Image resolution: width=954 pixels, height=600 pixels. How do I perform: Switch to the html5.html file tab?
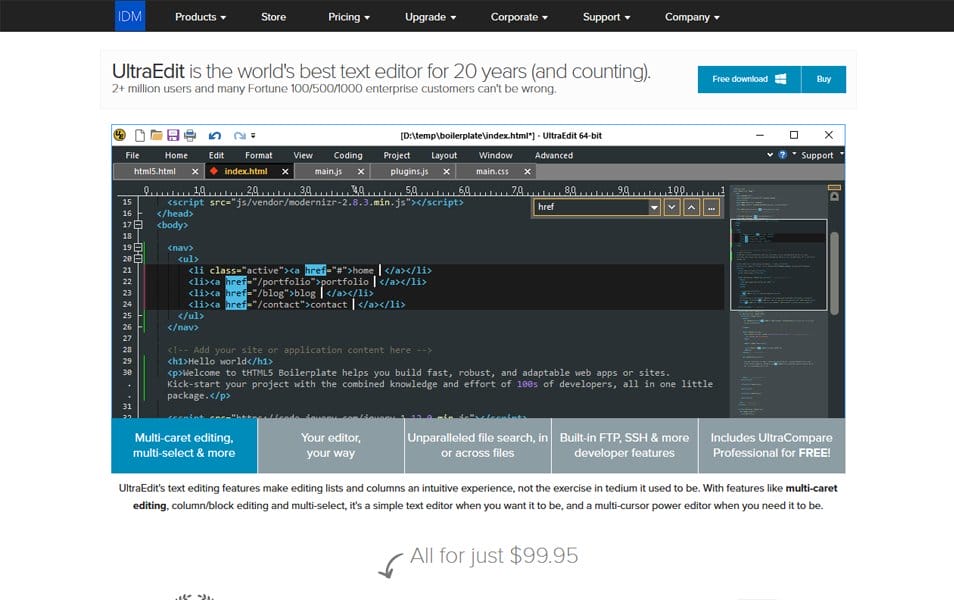[x=155, y=172]
